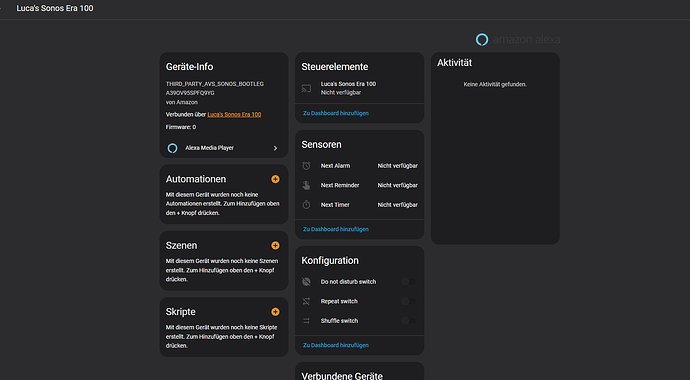This screenshot has height=380, width=690.
Task: Toggle the Repeat switch
Action: 408,301
